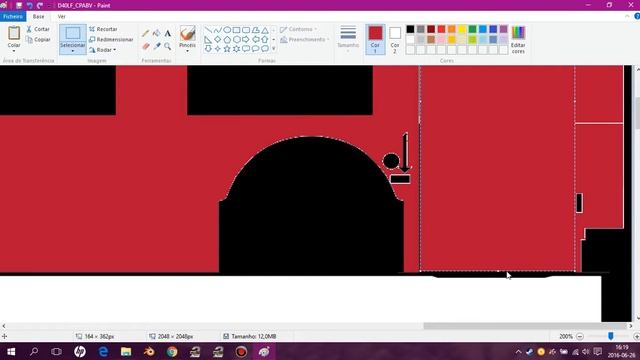
Task: Open the Rodar dropdown
Action: tap(102, 50)
